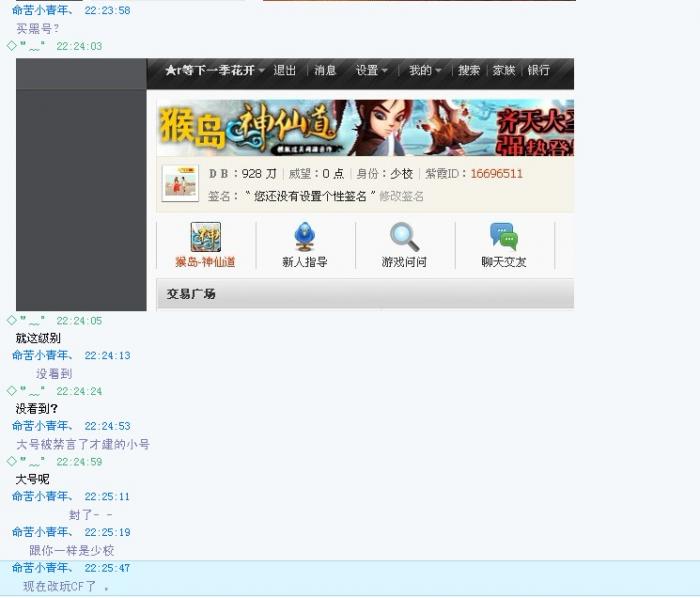
Task: Open the 游戏问问 magnifier icon
Action: [x=404, y=237]
